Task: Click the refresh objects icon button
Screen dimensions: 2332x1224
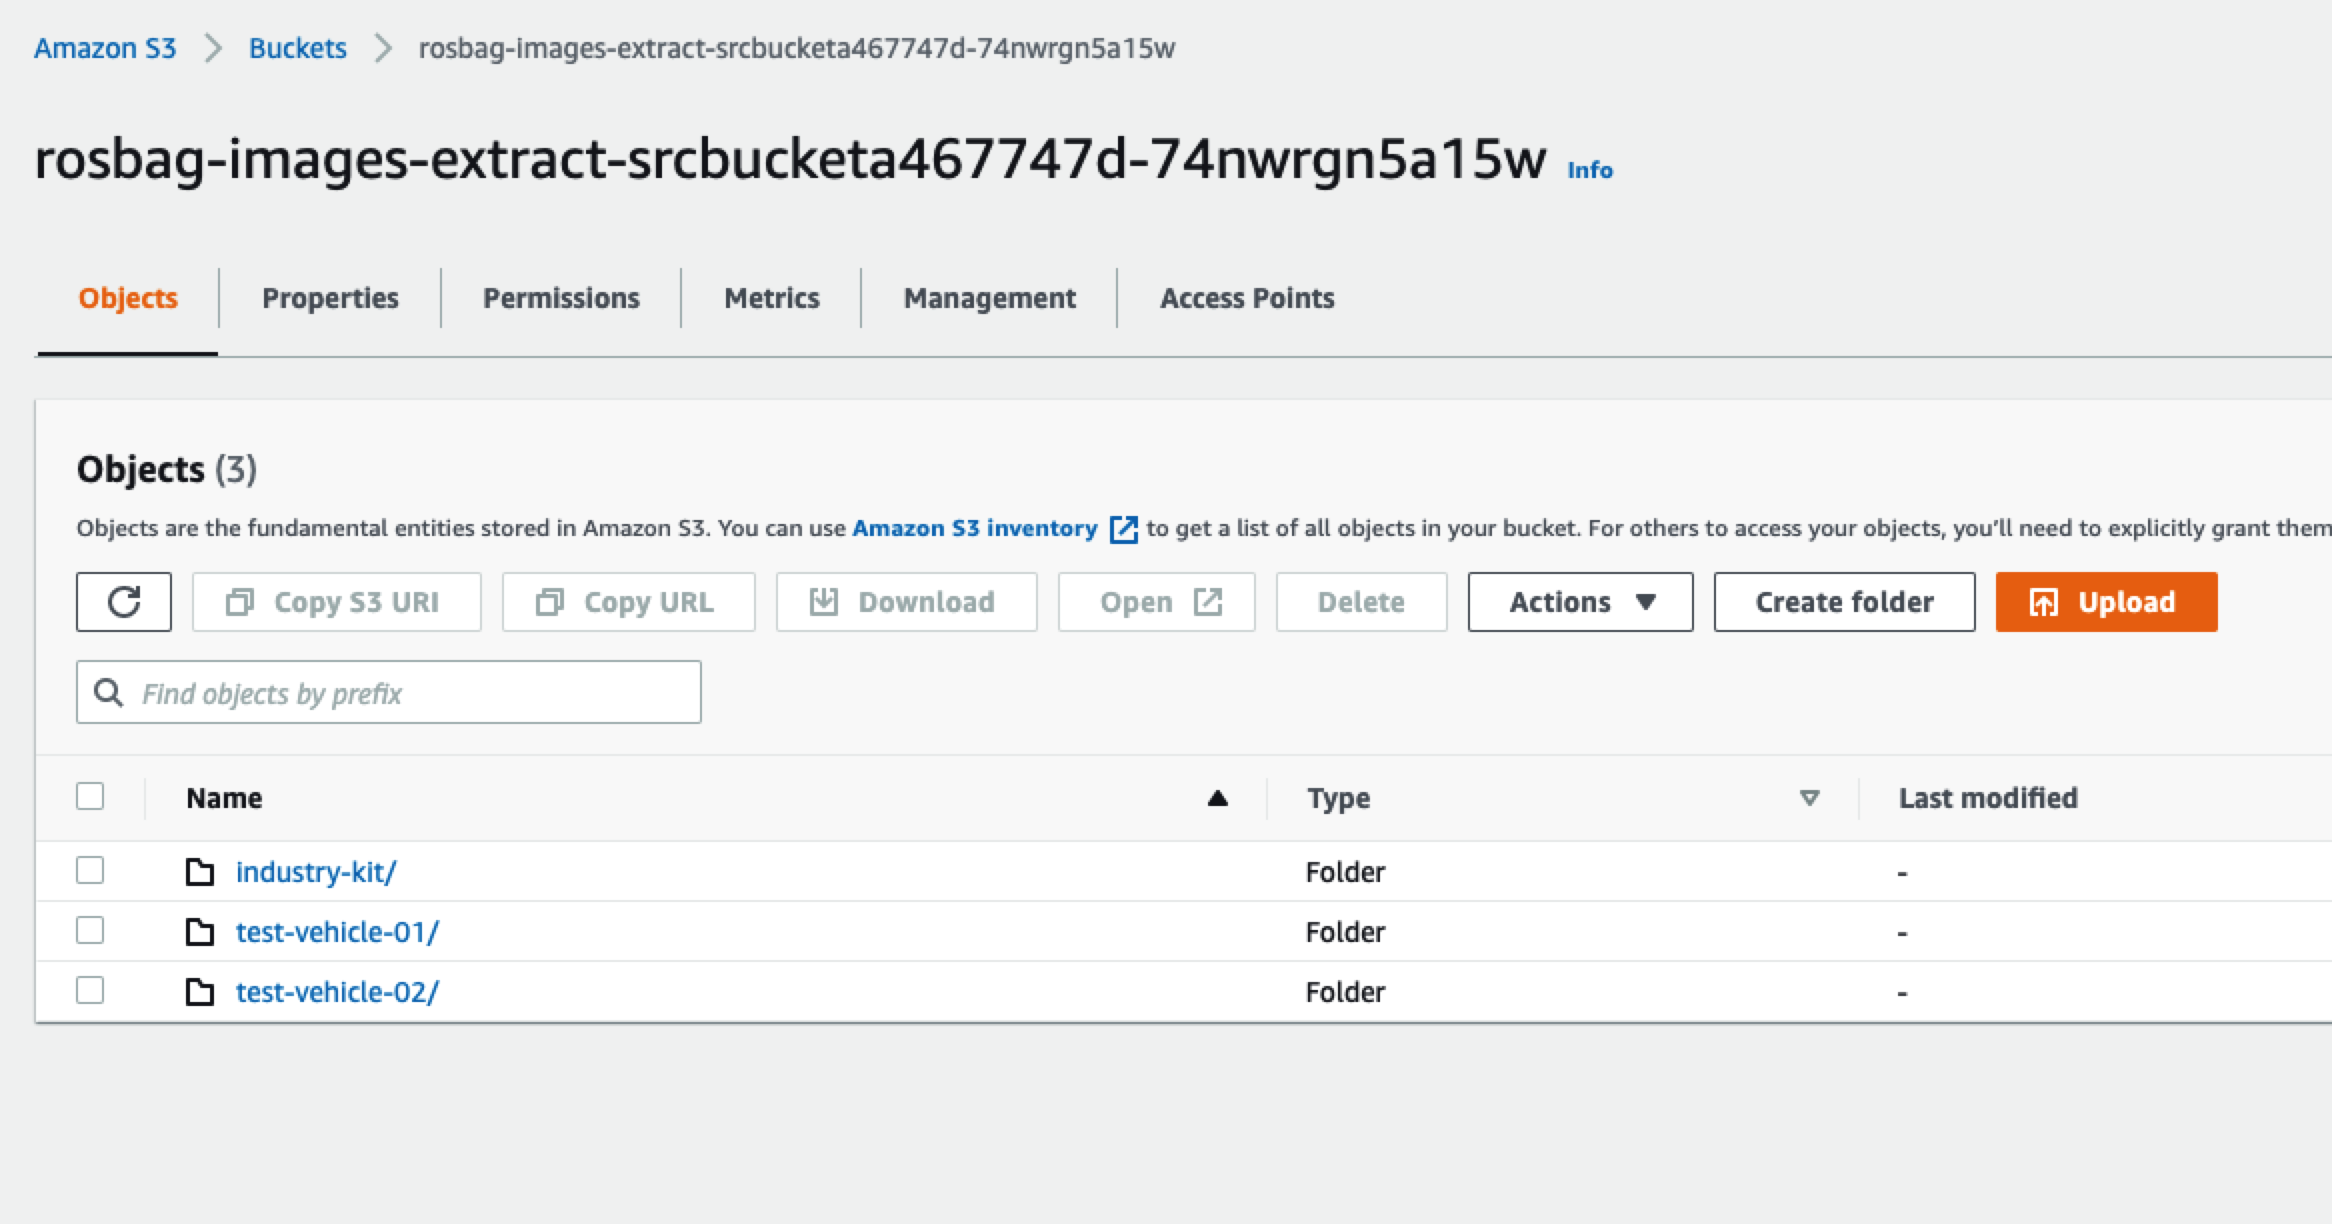Action: 124,602
